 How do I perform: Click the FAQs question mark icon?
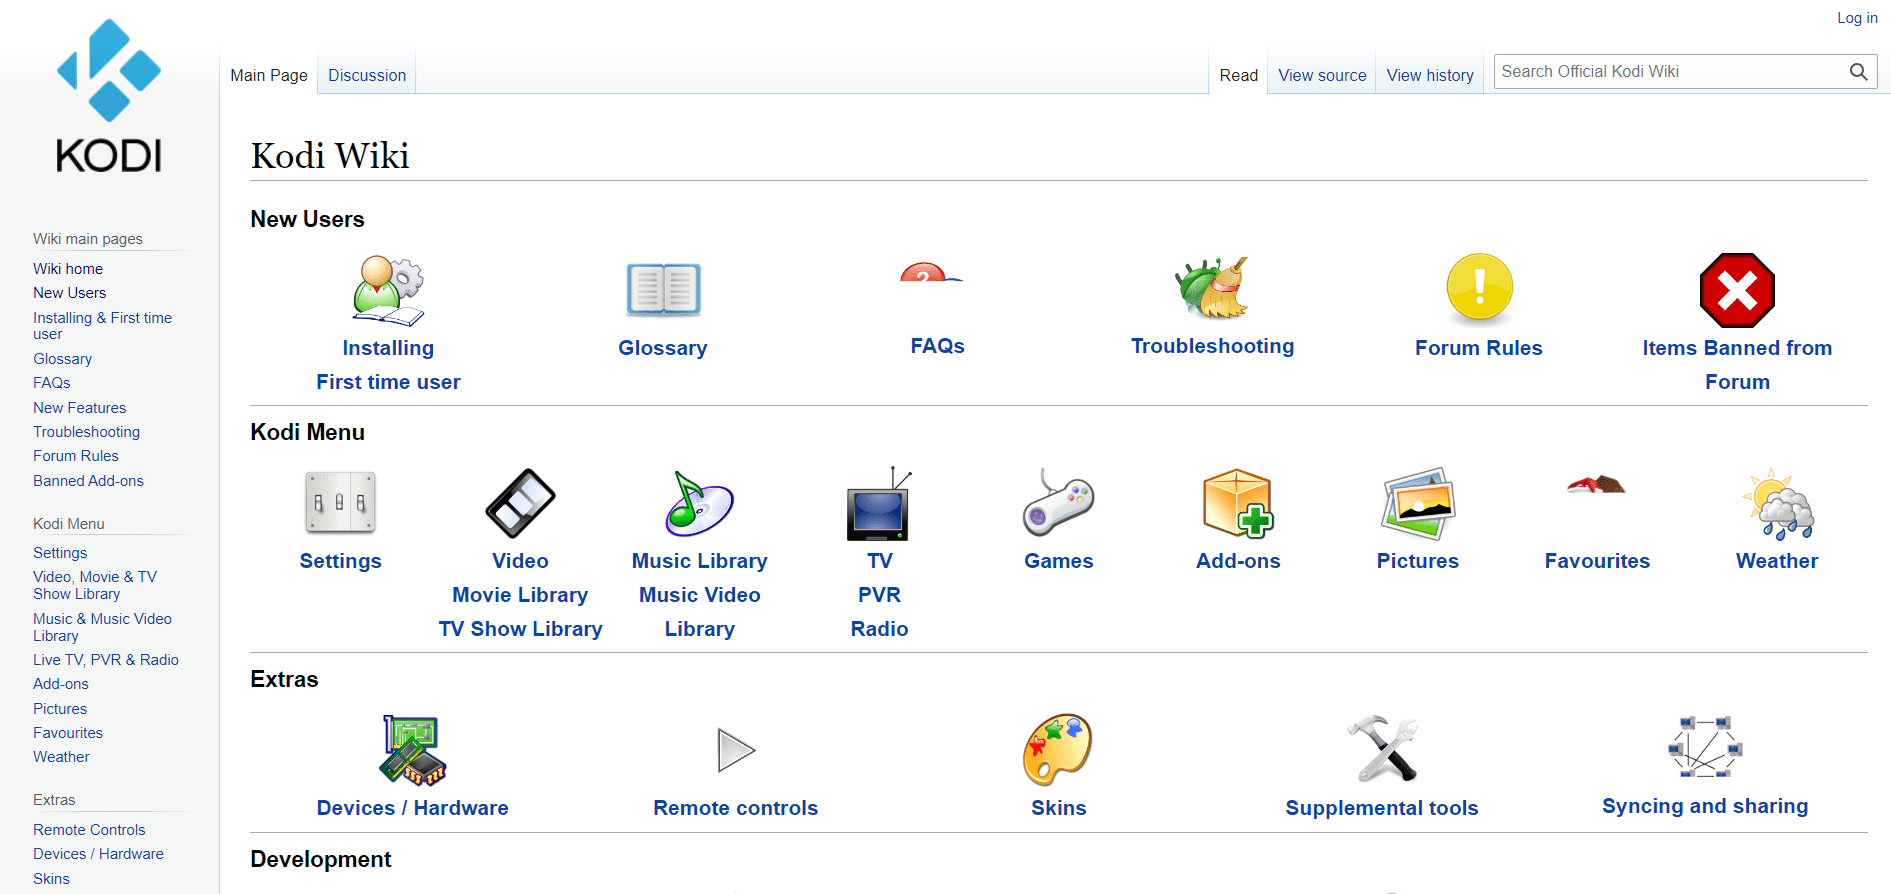[931, 272]
